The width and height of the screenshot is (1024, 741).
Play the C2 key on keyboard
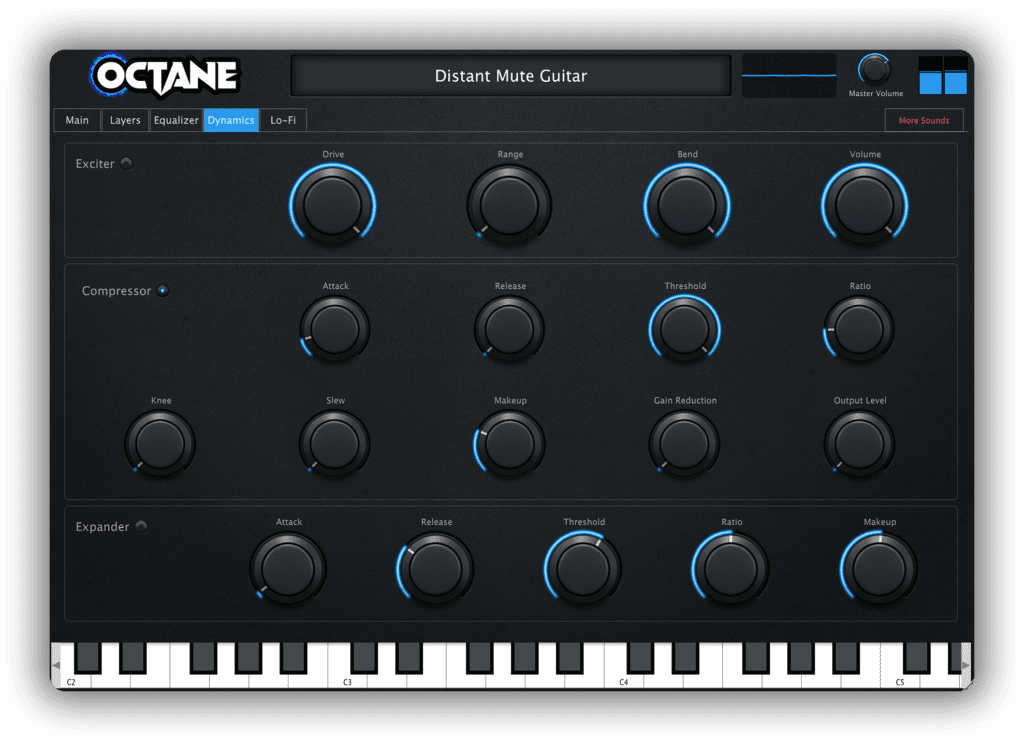point(71,679)
